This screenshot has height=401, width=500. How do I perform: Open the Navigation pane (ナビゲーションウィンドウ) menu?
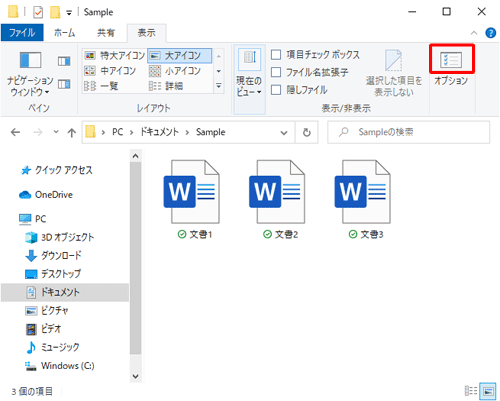point(30,74)
